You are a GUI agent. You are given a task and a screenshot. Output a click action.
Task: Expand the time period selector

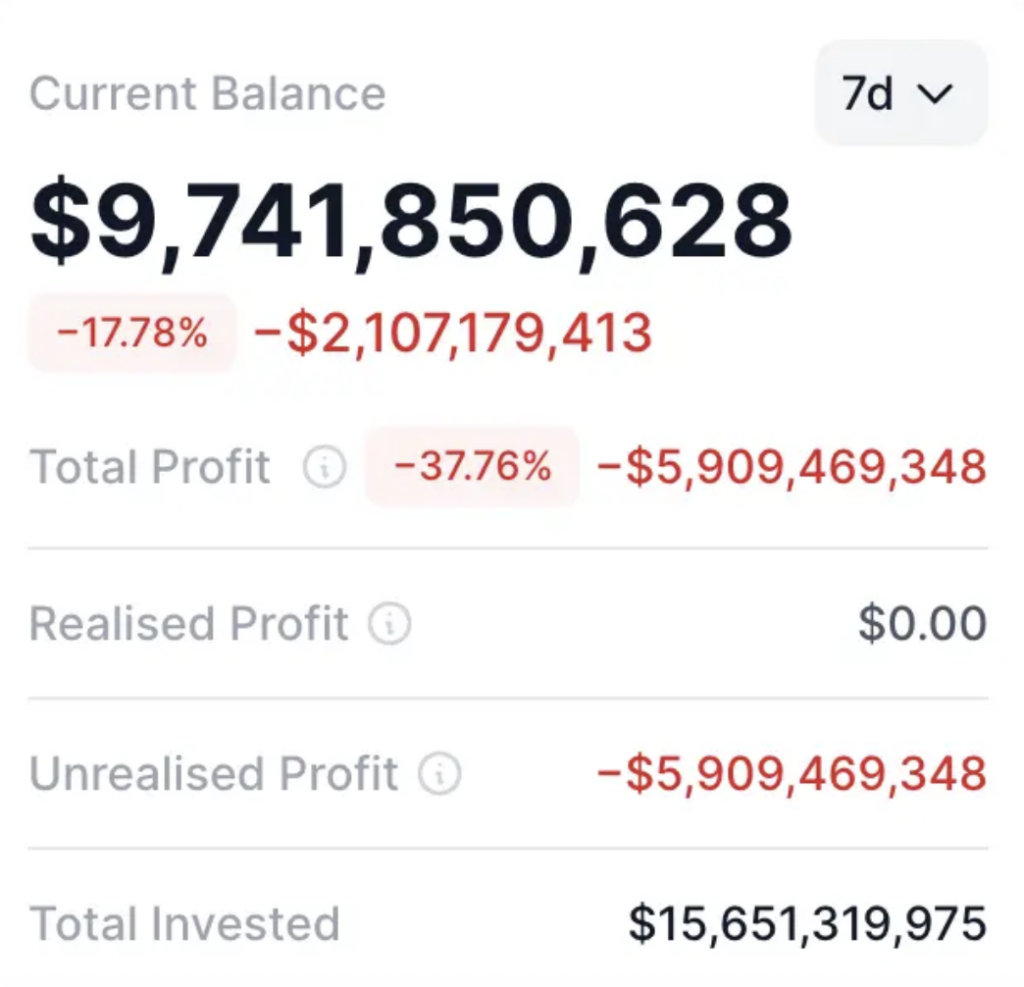(x=900, y=94)
